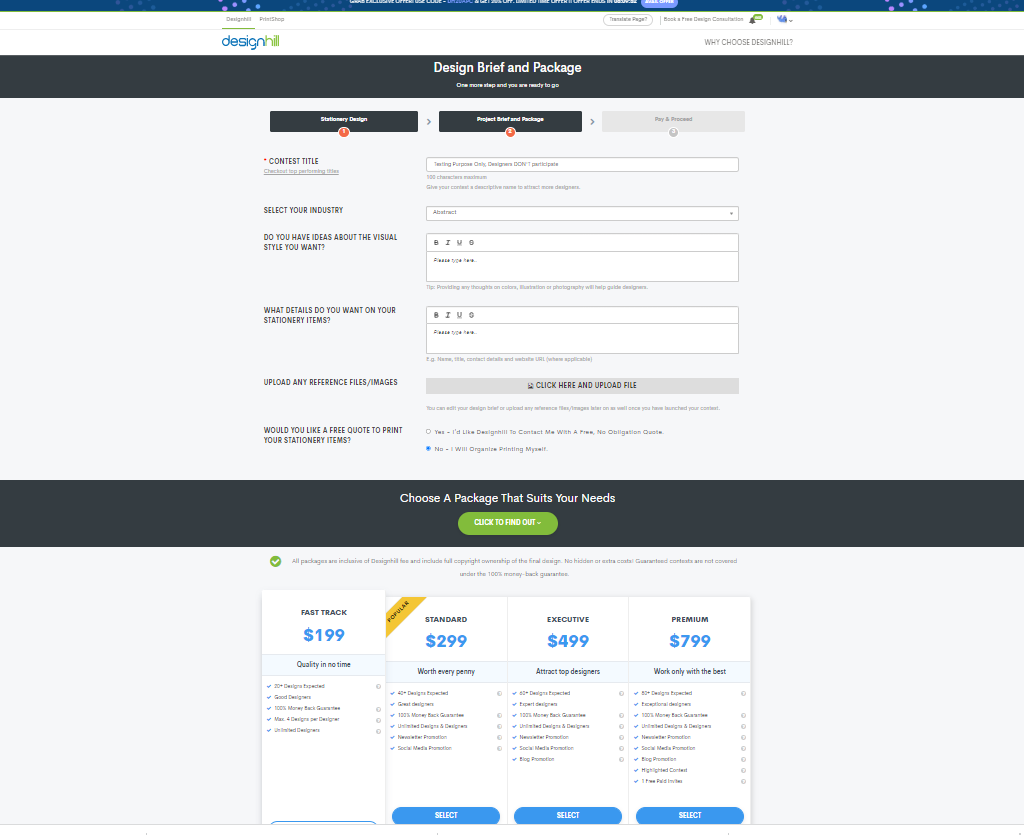Click info icon for Premium Blog Promotion
The height and width of the screenshot is (835, 1024).
pyautogui.click(x=743, y=760)
